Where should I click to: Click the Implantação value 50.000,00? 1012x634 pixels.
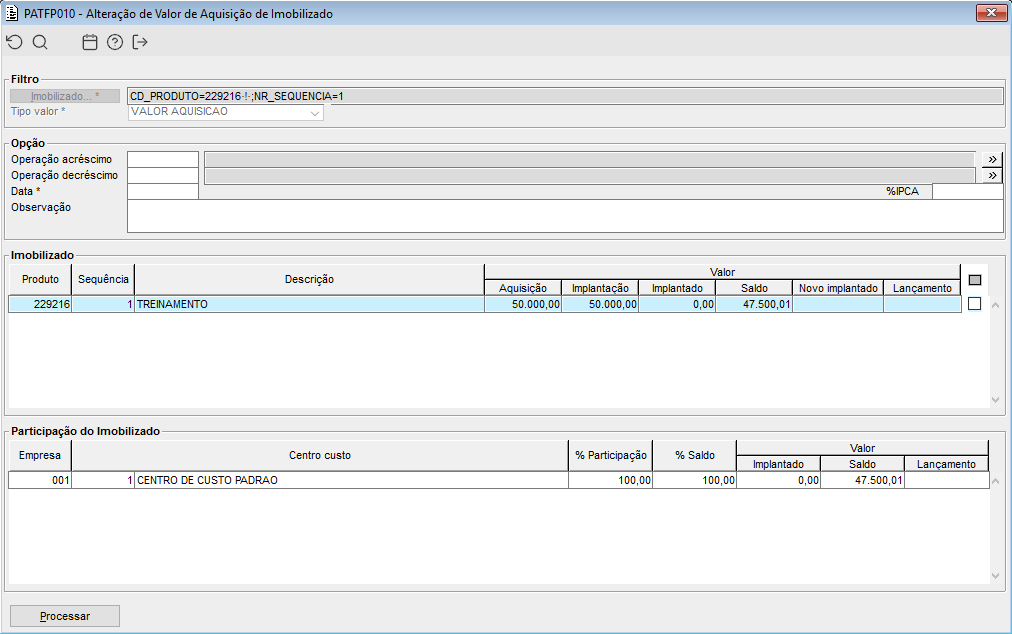[600, 304]
